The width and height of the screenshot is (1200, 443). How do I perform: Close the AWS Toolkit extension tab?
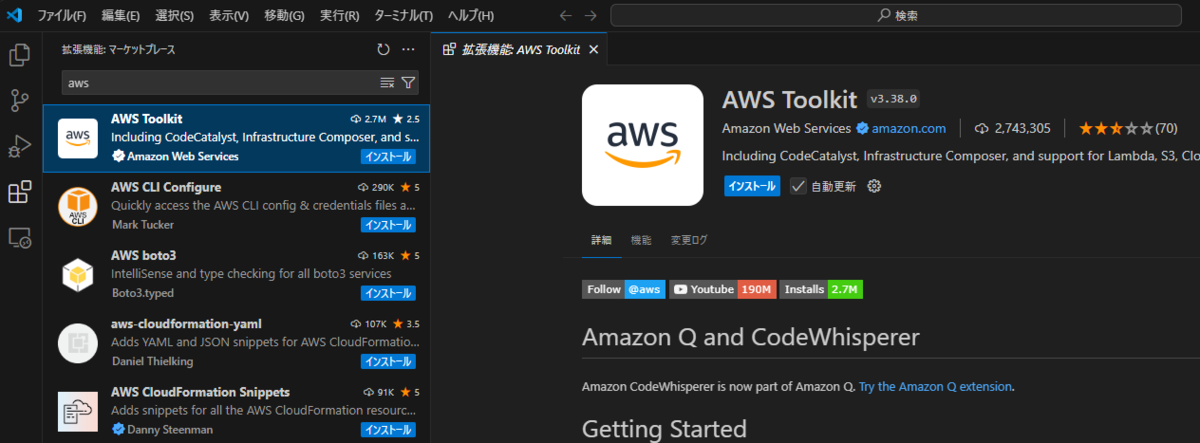(593, 49)
